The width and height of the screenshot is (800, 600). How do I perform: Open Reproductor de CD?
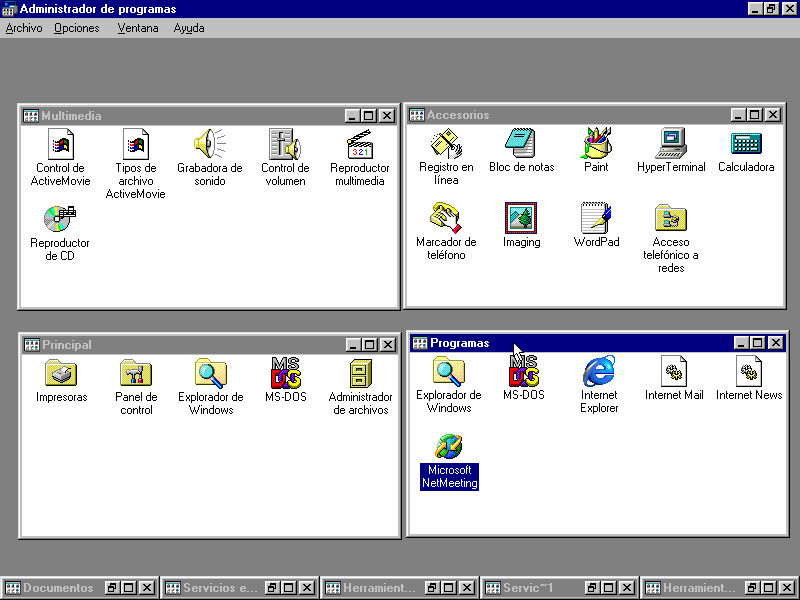[58, 218]
